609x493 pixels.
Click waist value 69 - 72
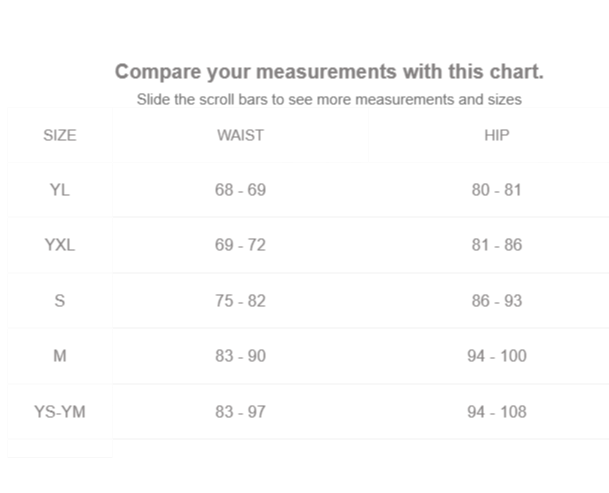pos(240,245)
